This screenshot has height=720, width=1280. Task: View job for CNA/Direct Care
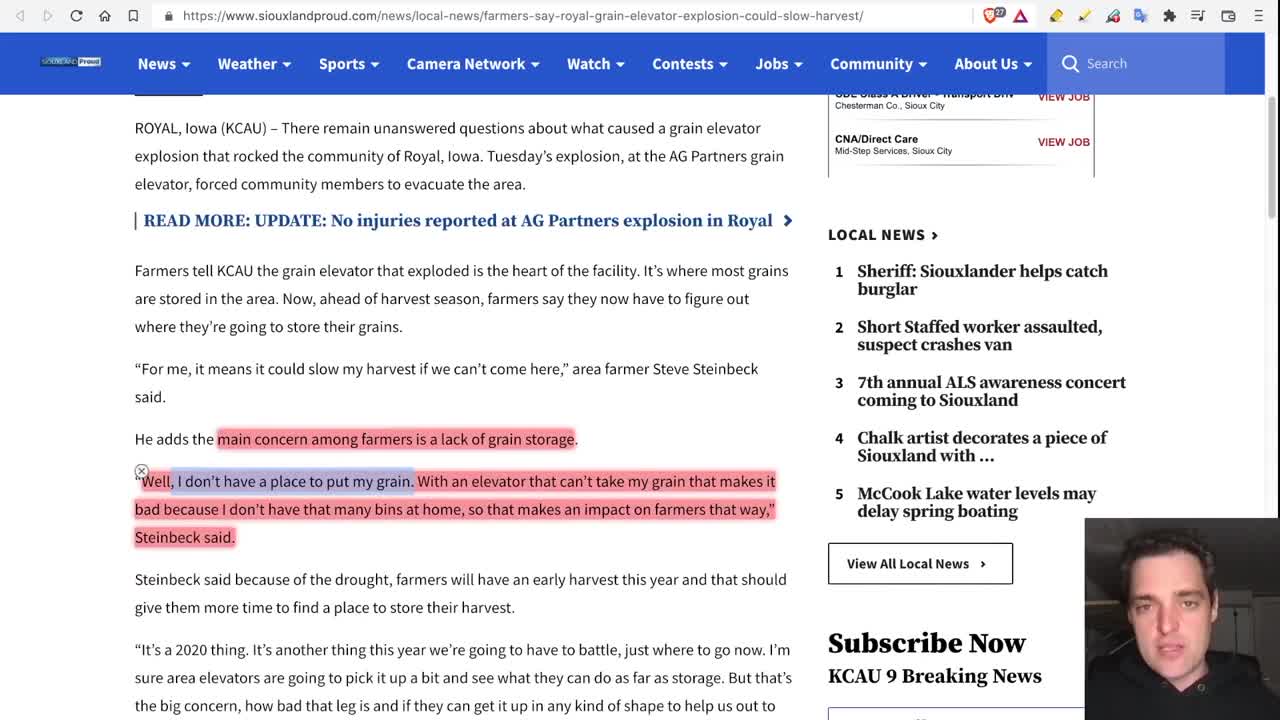point(1063,142)
